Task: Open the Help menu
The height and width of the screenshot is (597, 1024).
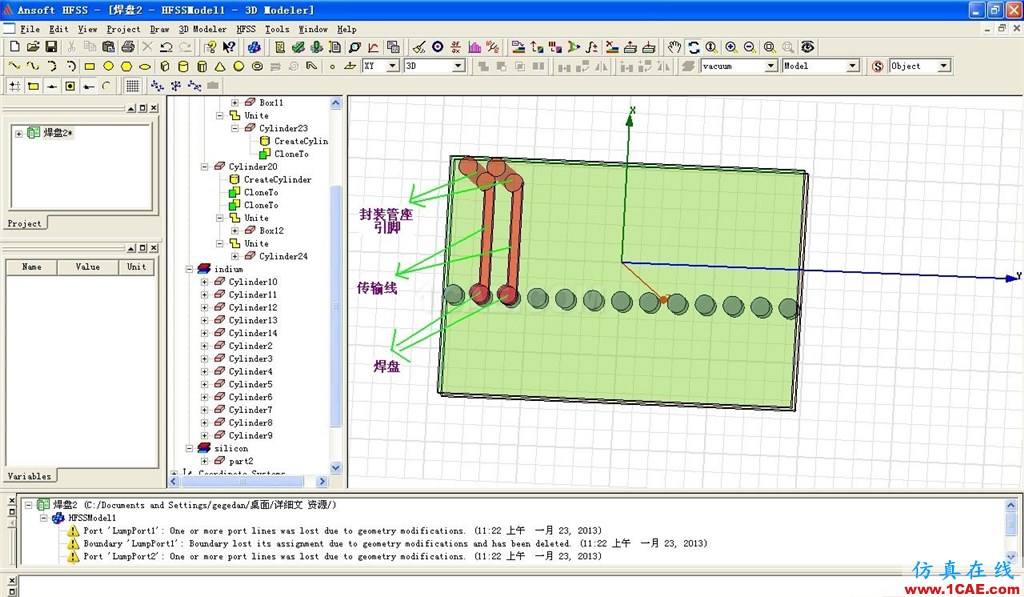Action: click(x=347, y=29)
